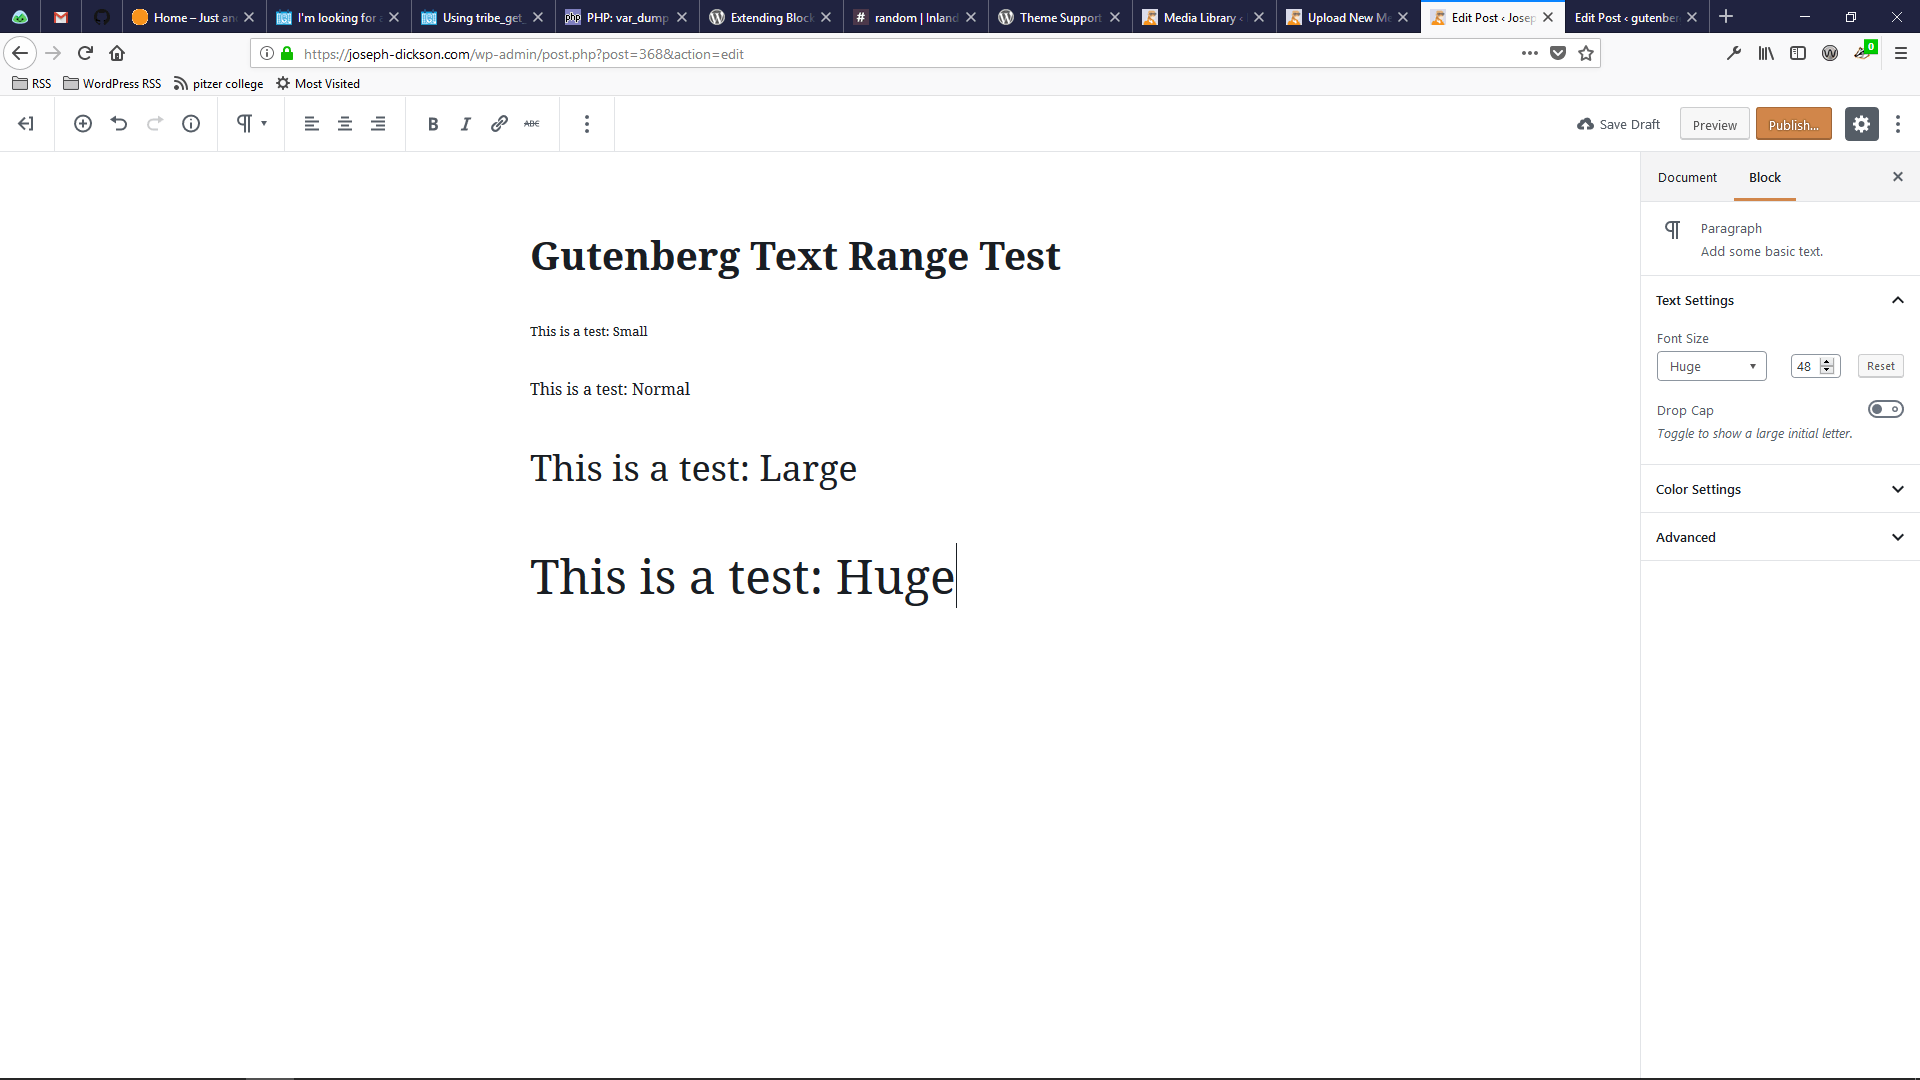Apply italic formatting
The height and width of the screenshot is (1080, 1920).
pos(466,124)
